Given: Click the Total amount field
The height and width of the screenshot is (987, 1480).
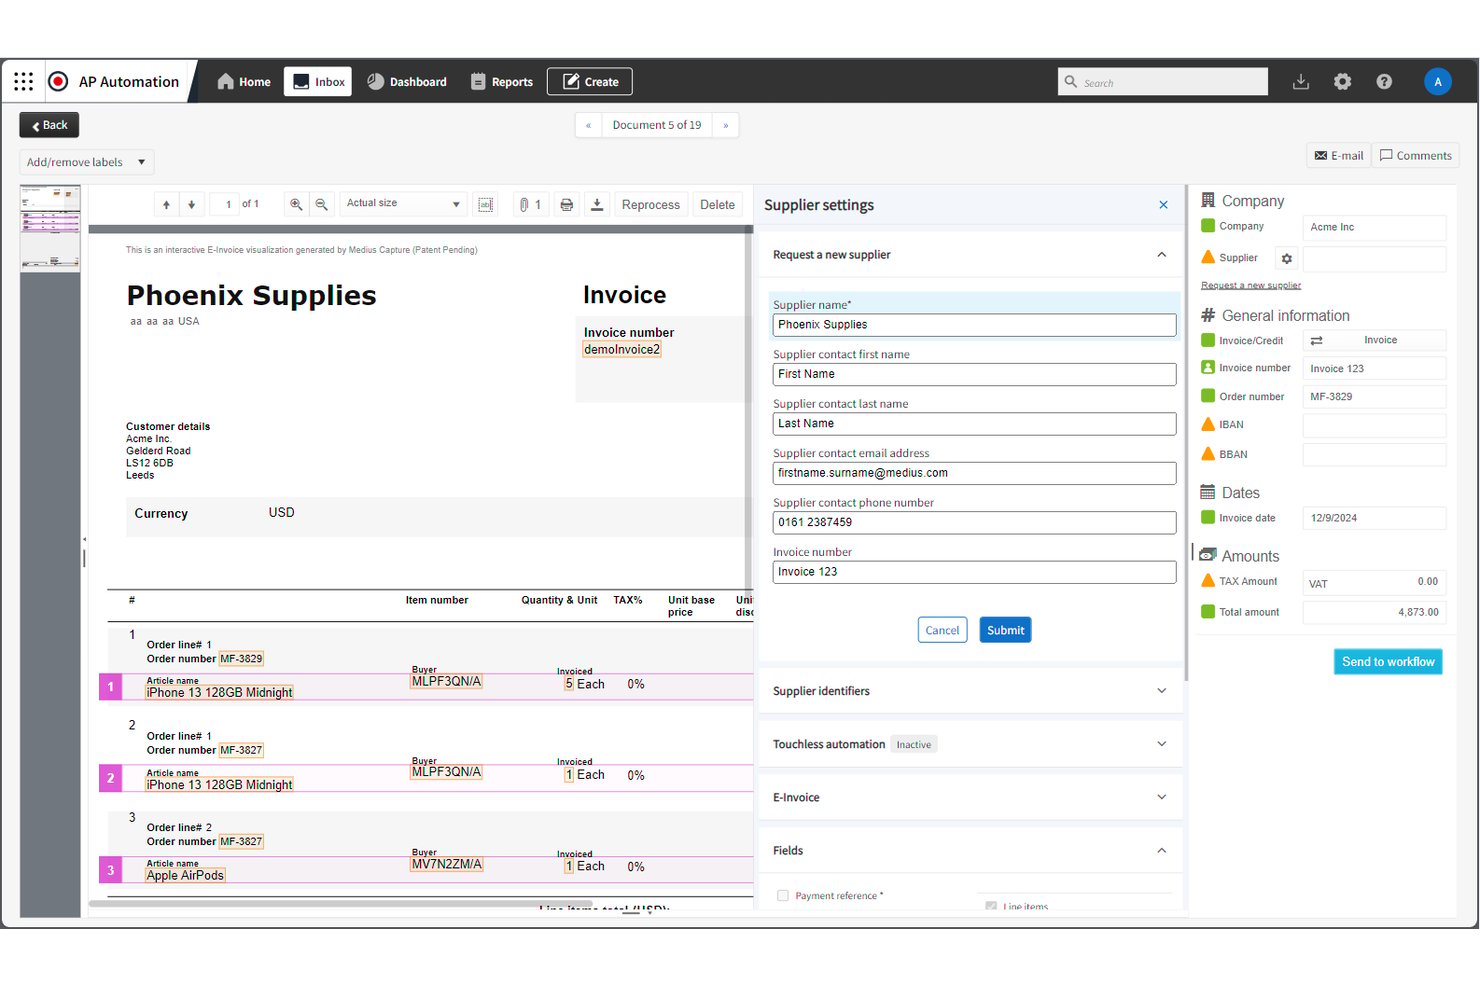Looking at the screenshot, I should [x=1374, y=613].
